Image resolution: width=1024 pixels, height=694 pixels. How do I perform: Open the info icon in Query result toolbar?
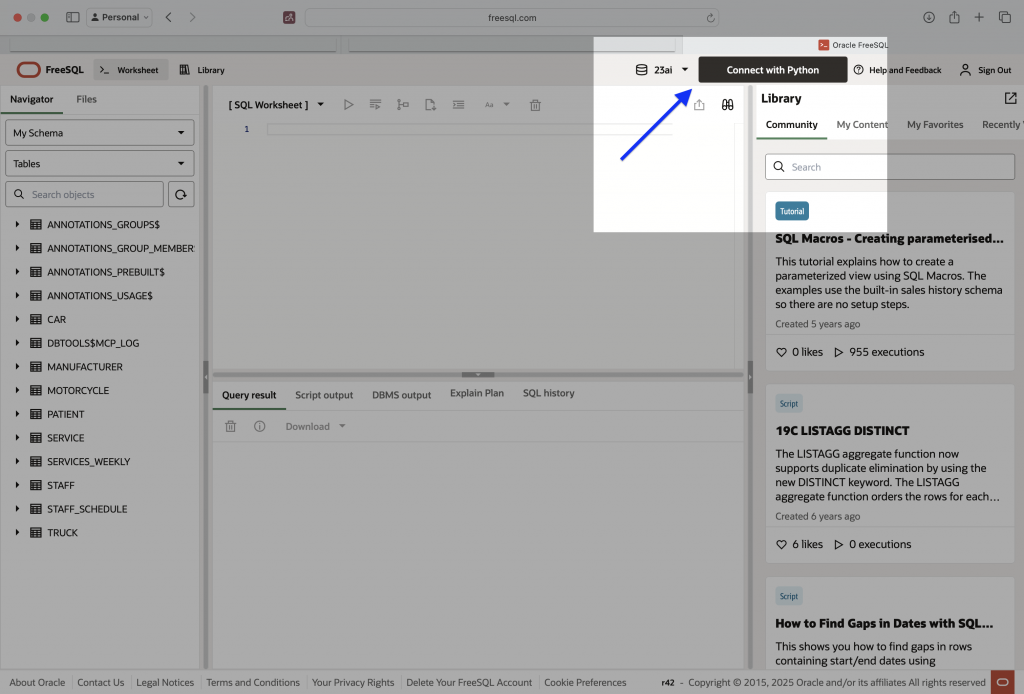click(x=259, y=425)
